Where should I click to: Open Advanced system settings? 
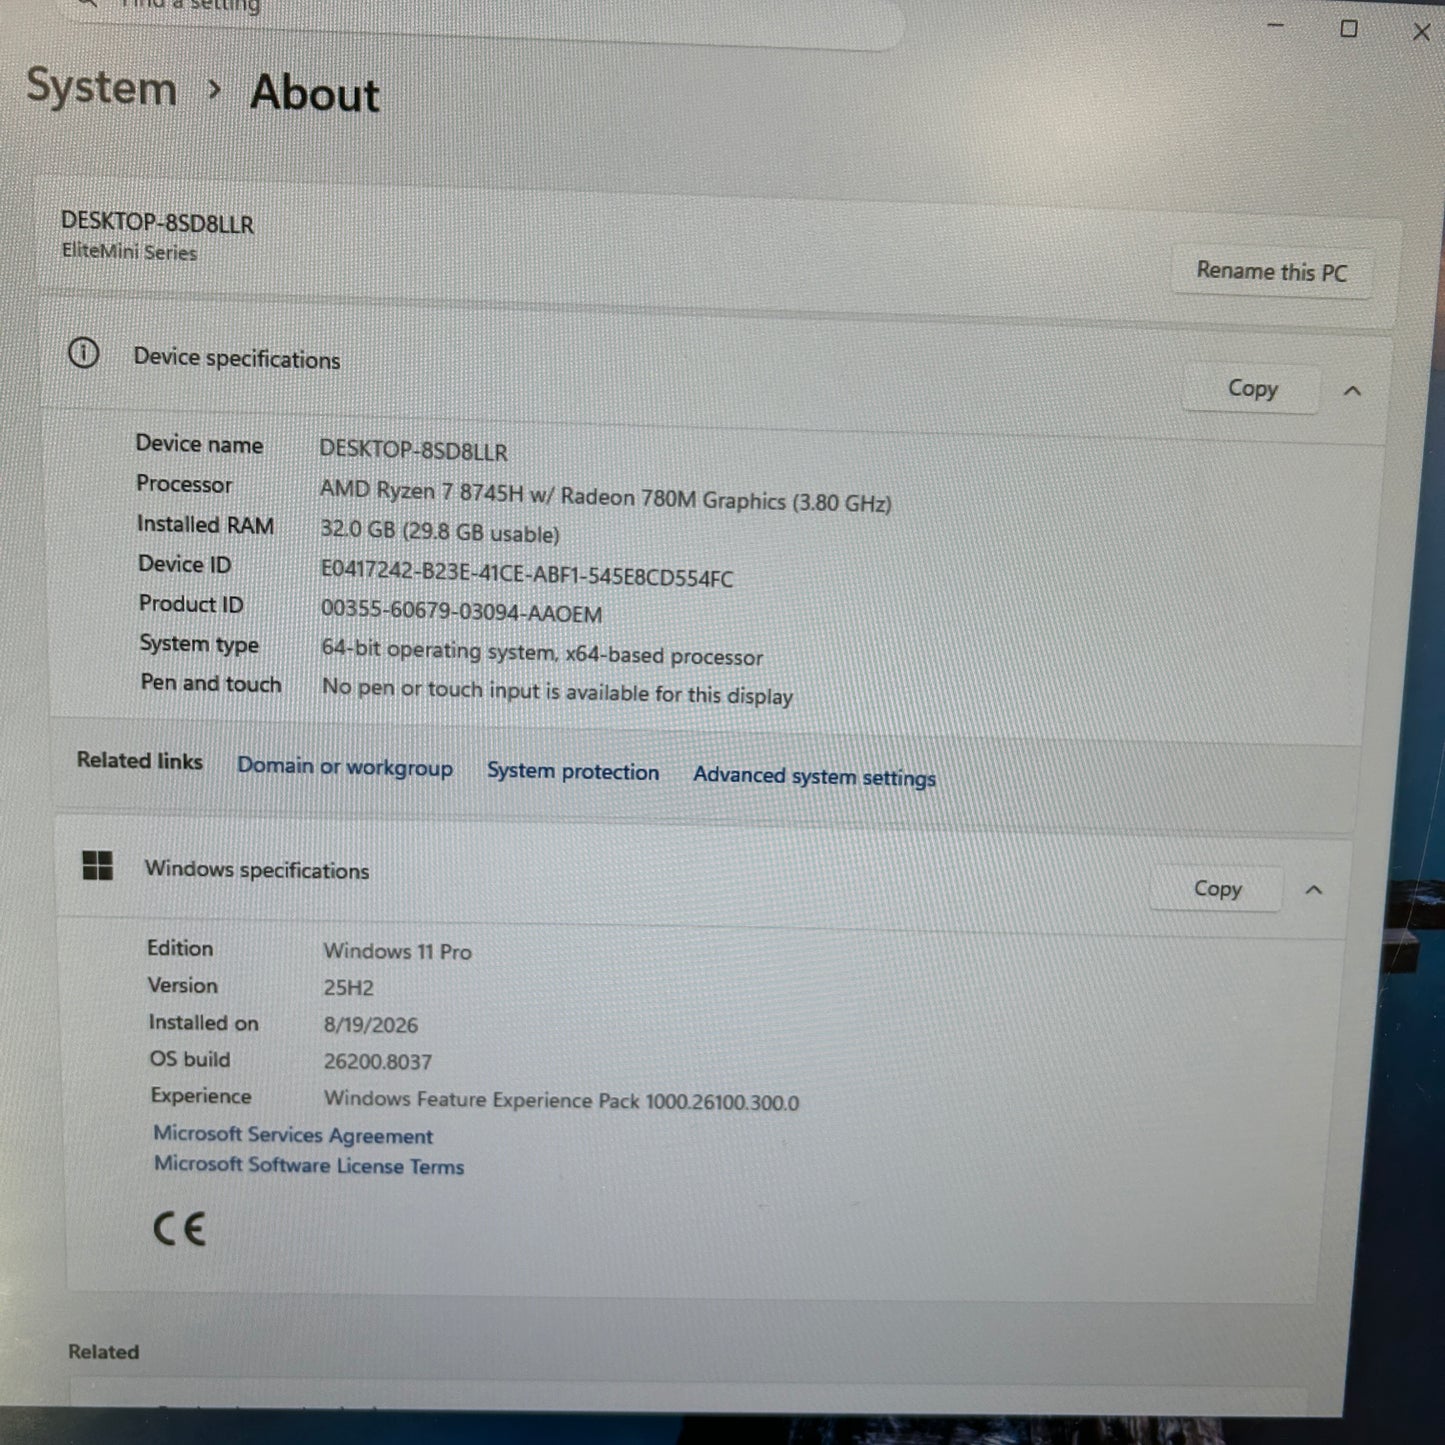click(x=814, y=776)
